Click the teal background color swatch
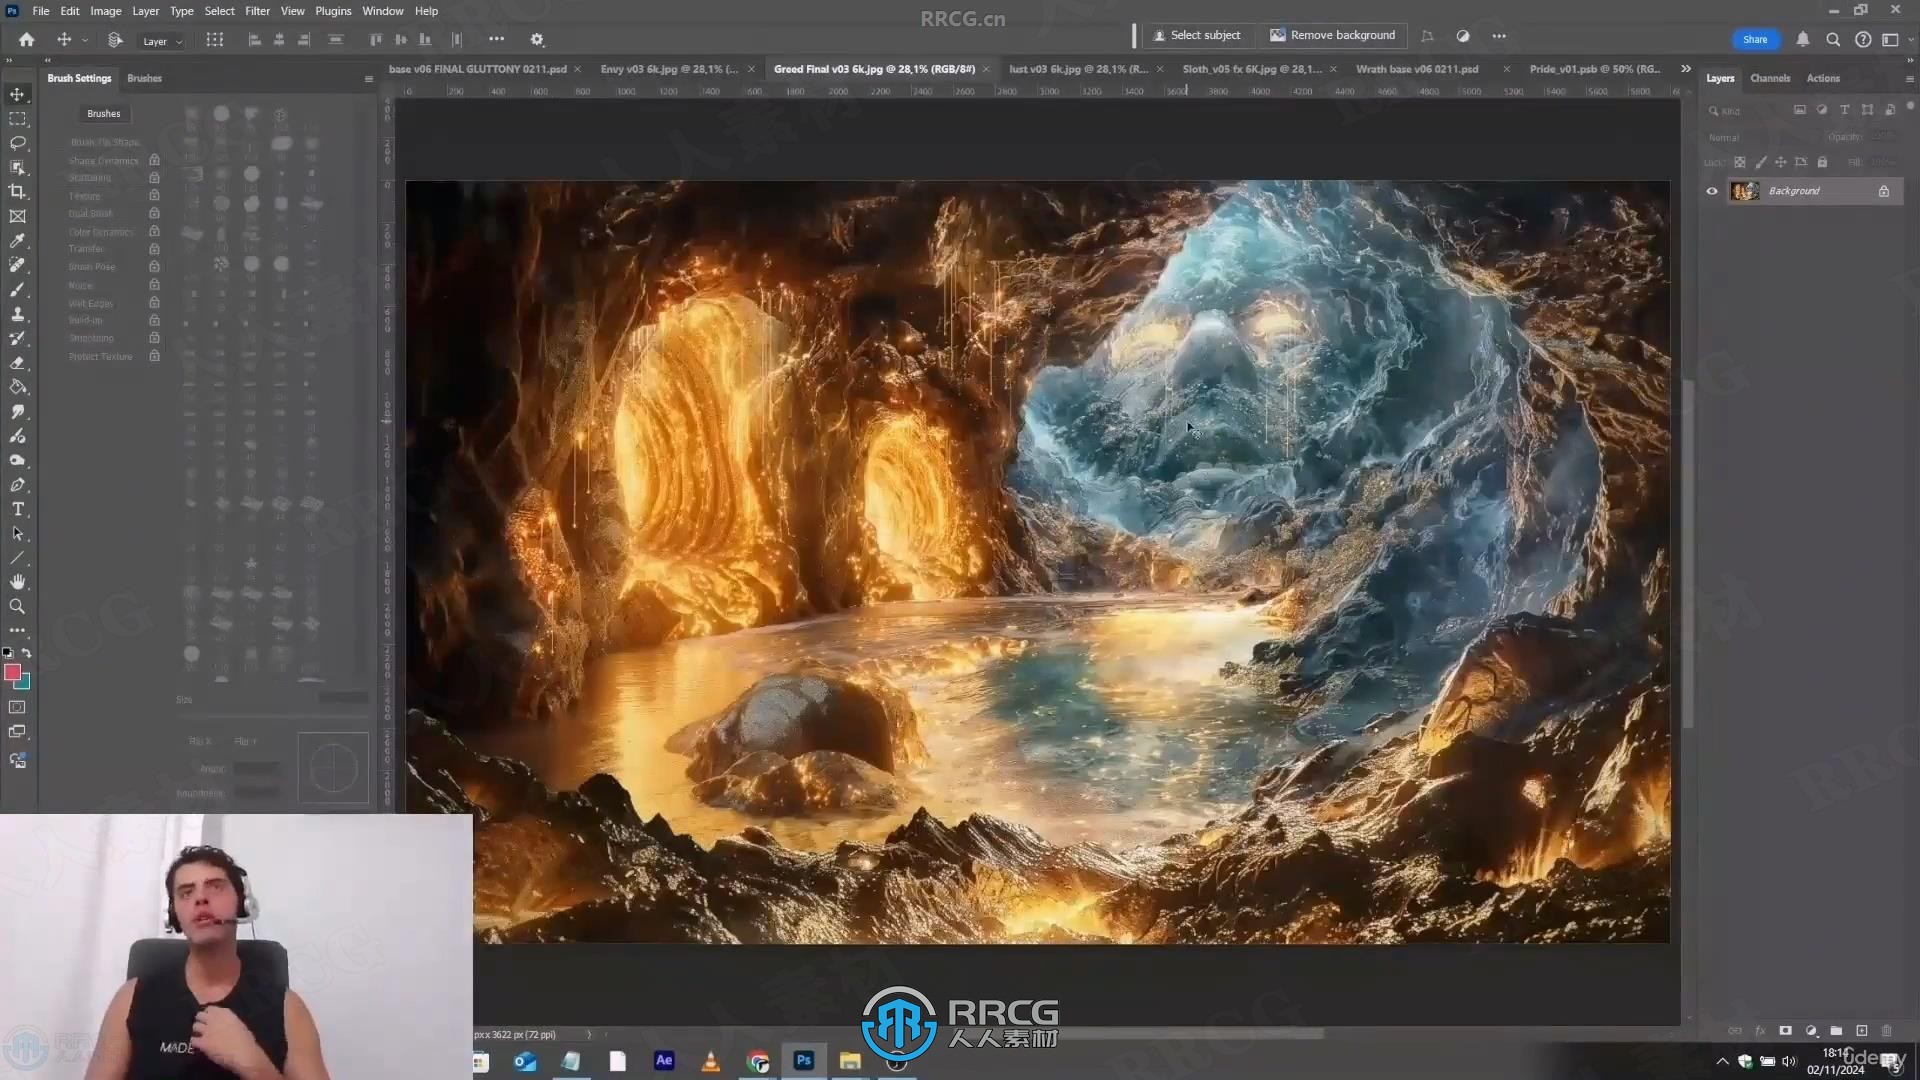Viewport: 1920px width, 1080px height. (25, 684)
